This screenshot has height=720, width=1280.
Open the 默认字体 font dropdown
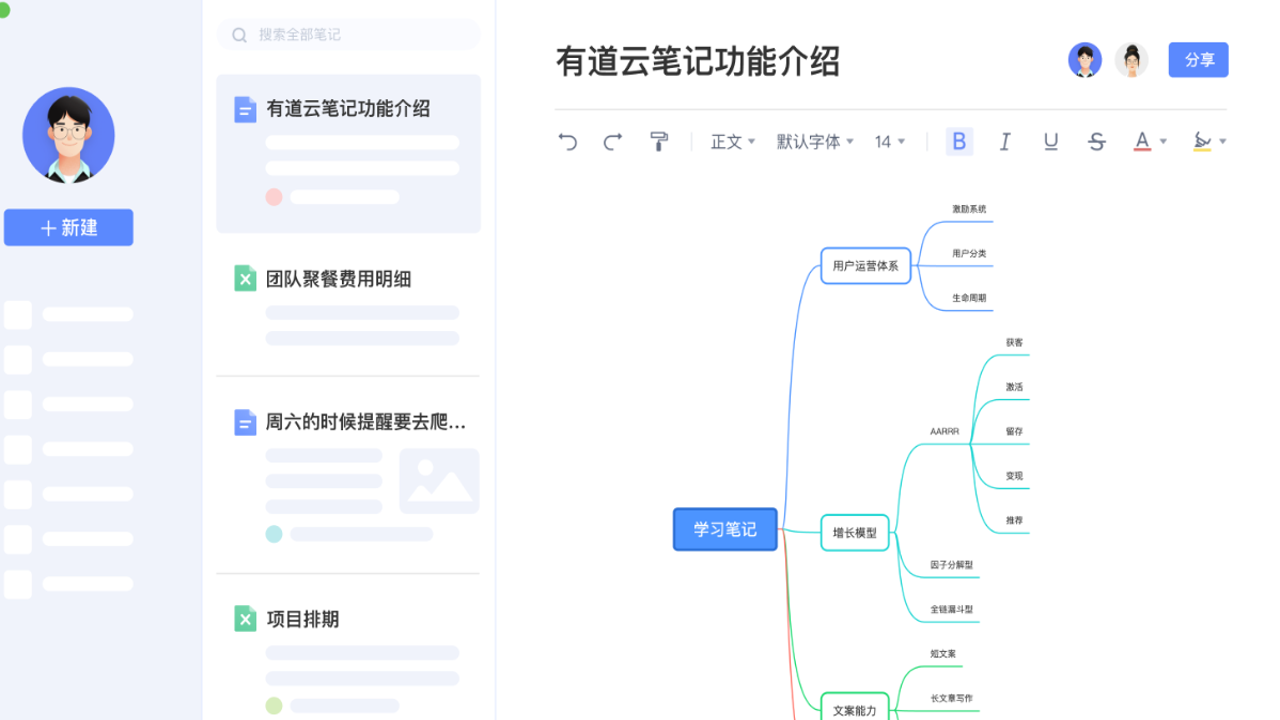(815, 142)
